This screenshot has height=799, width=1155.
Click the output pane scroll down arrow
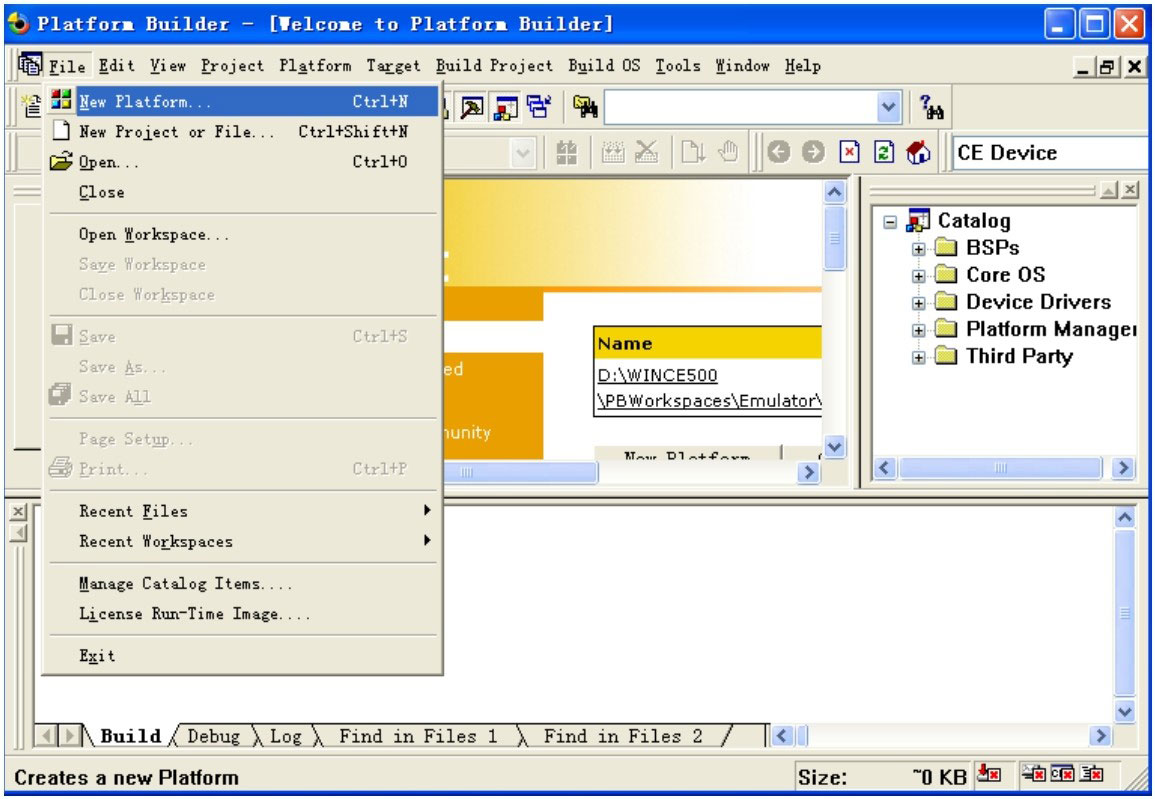[x=1126, y=711]
